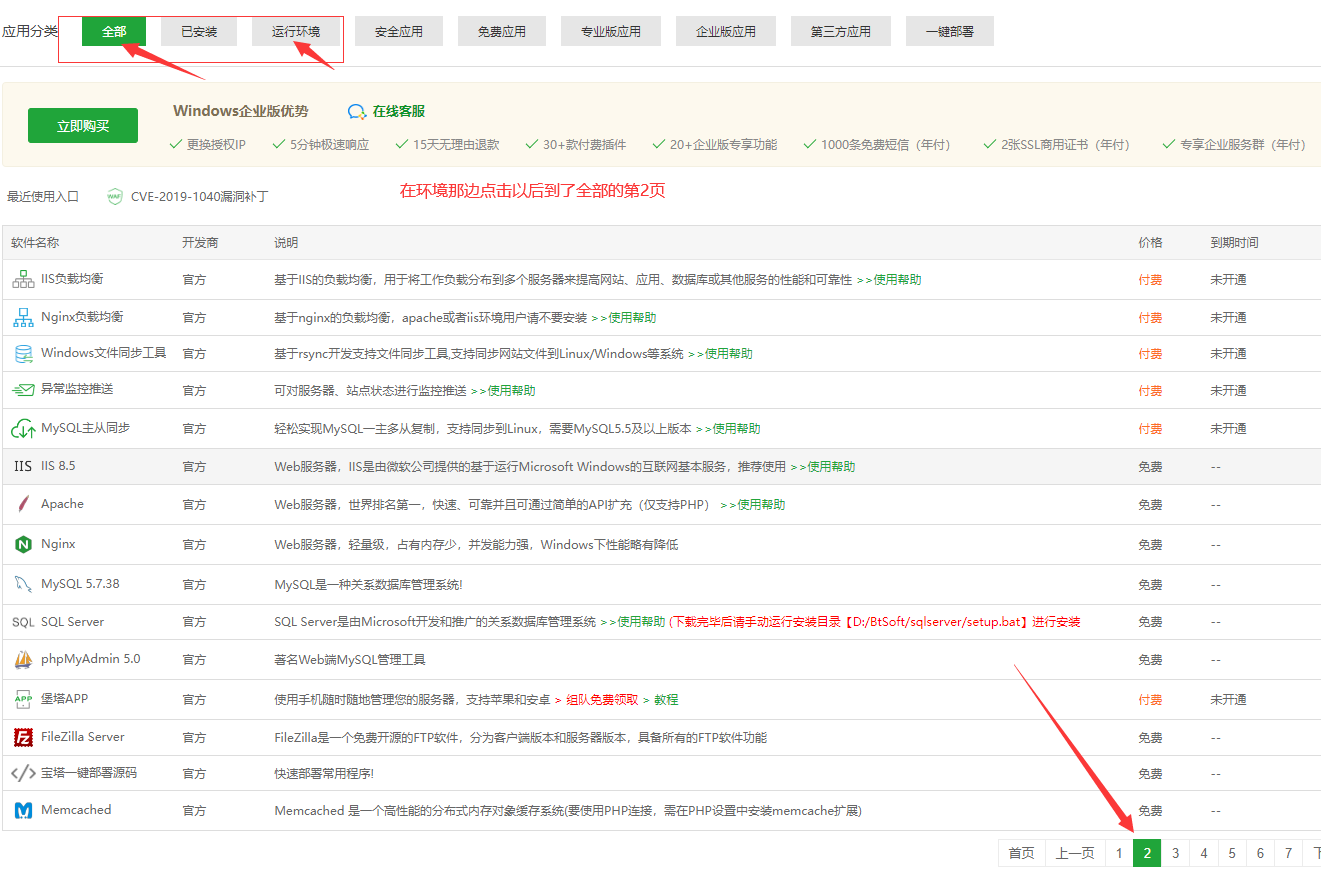Open 使用帮助 for IIS 8.5

[823, 467]
